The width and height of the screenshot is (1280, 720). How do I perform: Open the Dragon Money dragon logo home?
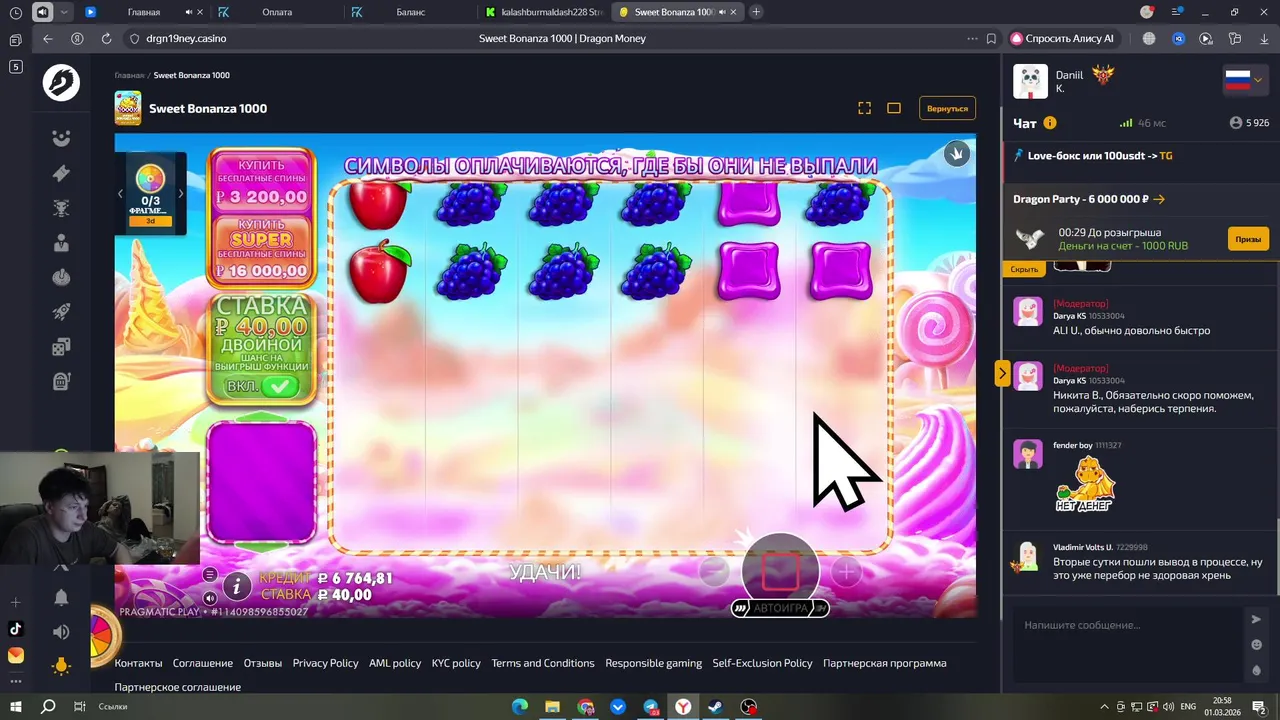tap(61, 83)
